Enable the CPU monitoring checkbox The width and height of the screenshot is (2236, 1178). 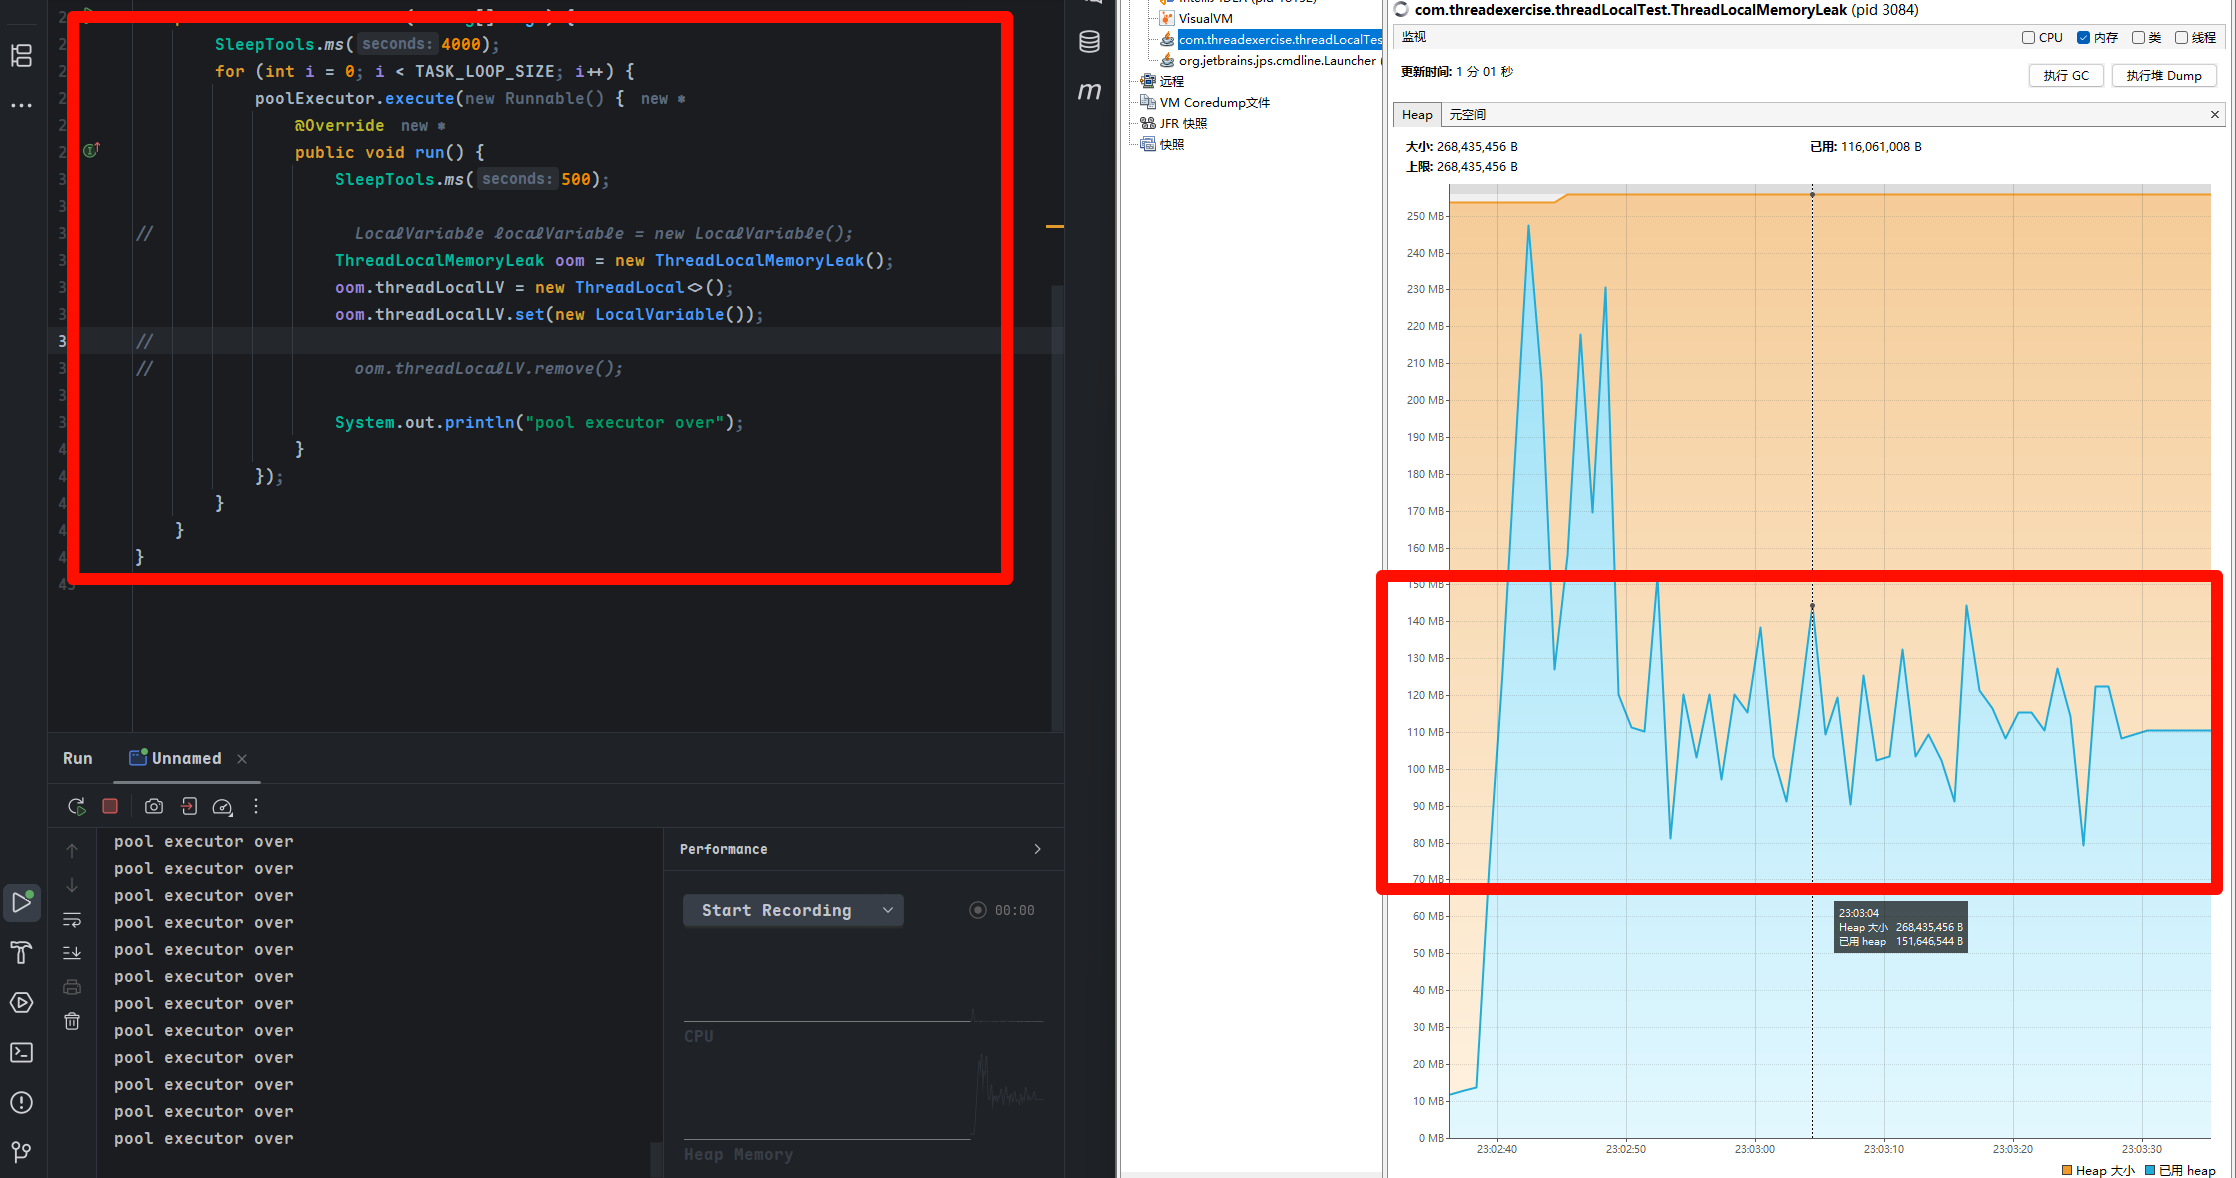(x=2028, y=38)
